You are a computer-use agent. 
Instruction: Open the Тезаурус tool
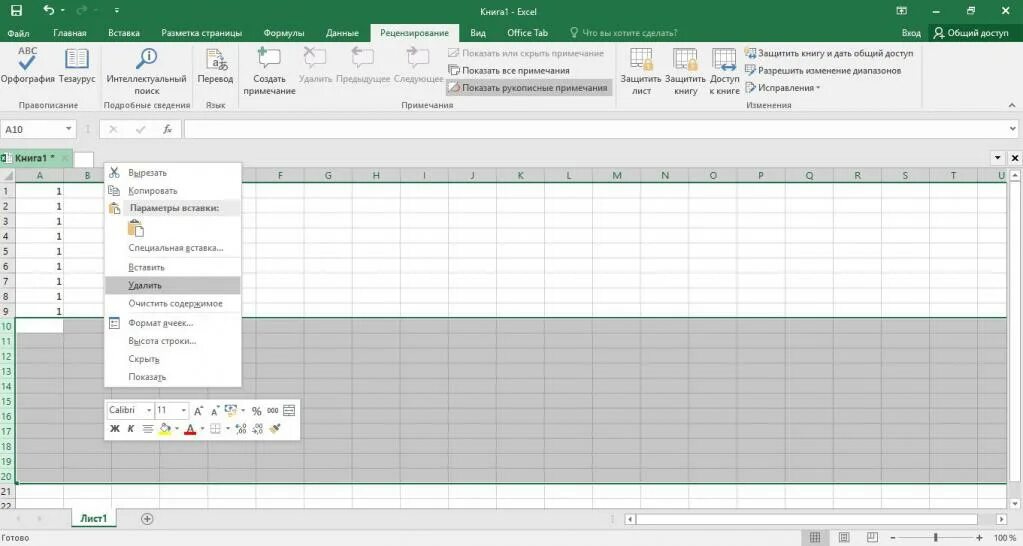click(76, 65)
